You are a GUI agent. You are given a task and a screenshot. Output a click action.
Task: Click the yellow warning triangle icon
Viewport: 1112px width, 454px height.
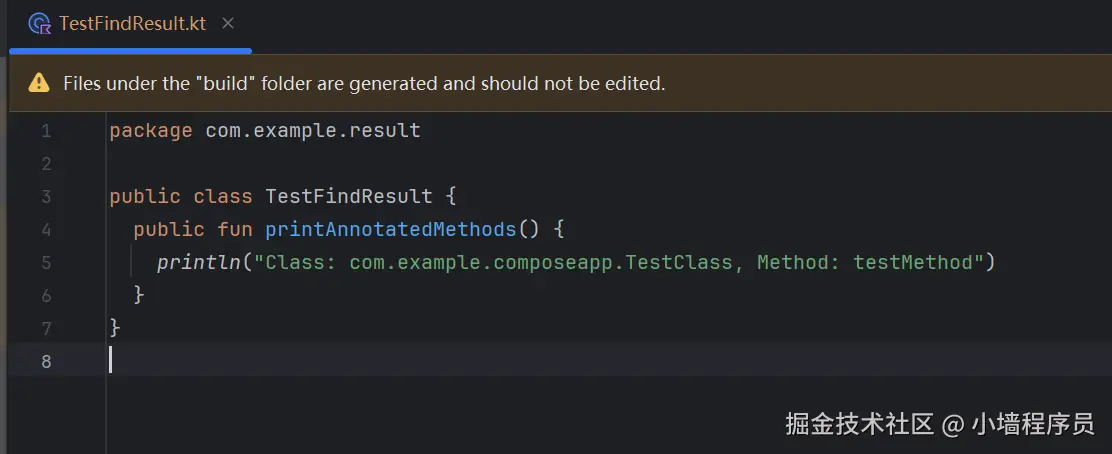coord(39,83)
